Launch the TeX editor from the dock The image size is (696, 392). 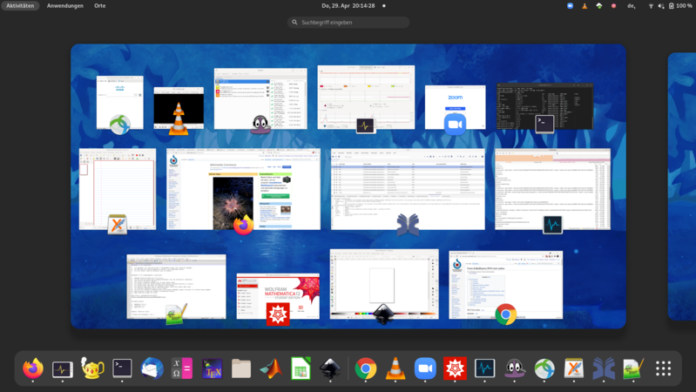click(x=212, y=368)
